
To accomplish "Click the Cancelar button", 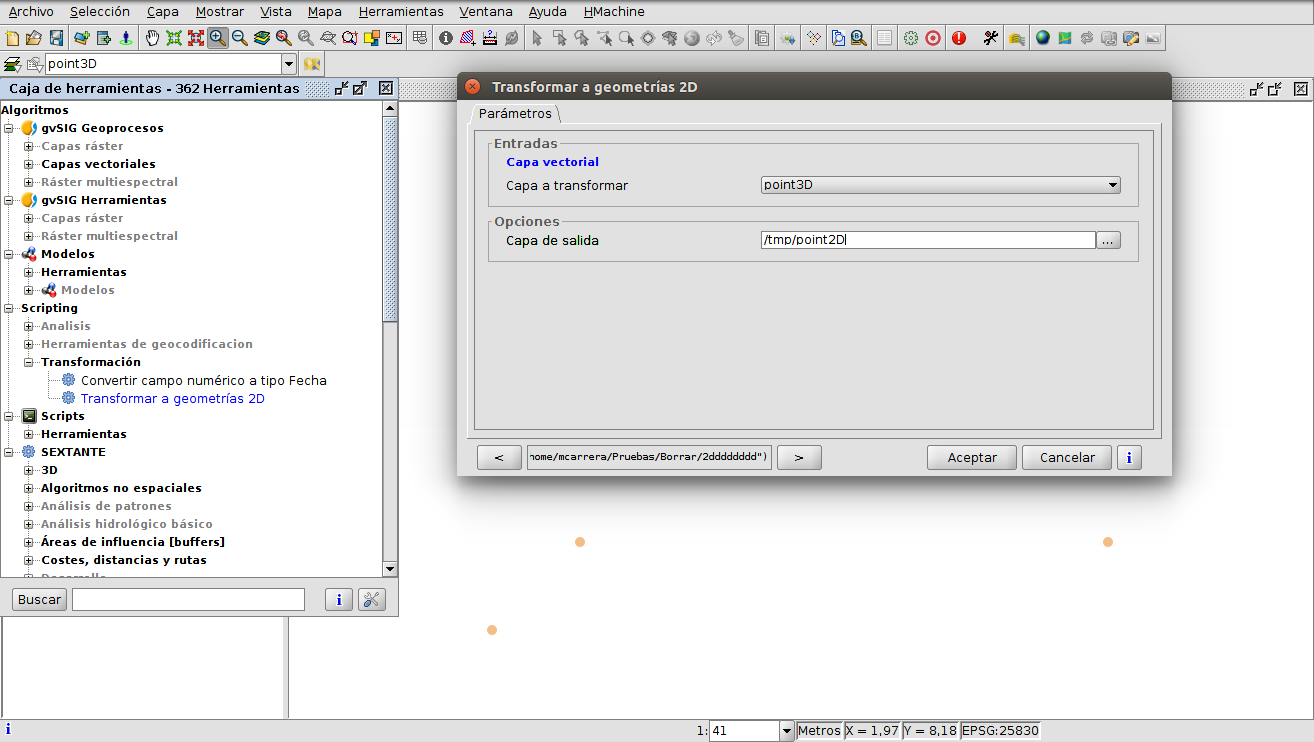I will tap(1067, 457).
